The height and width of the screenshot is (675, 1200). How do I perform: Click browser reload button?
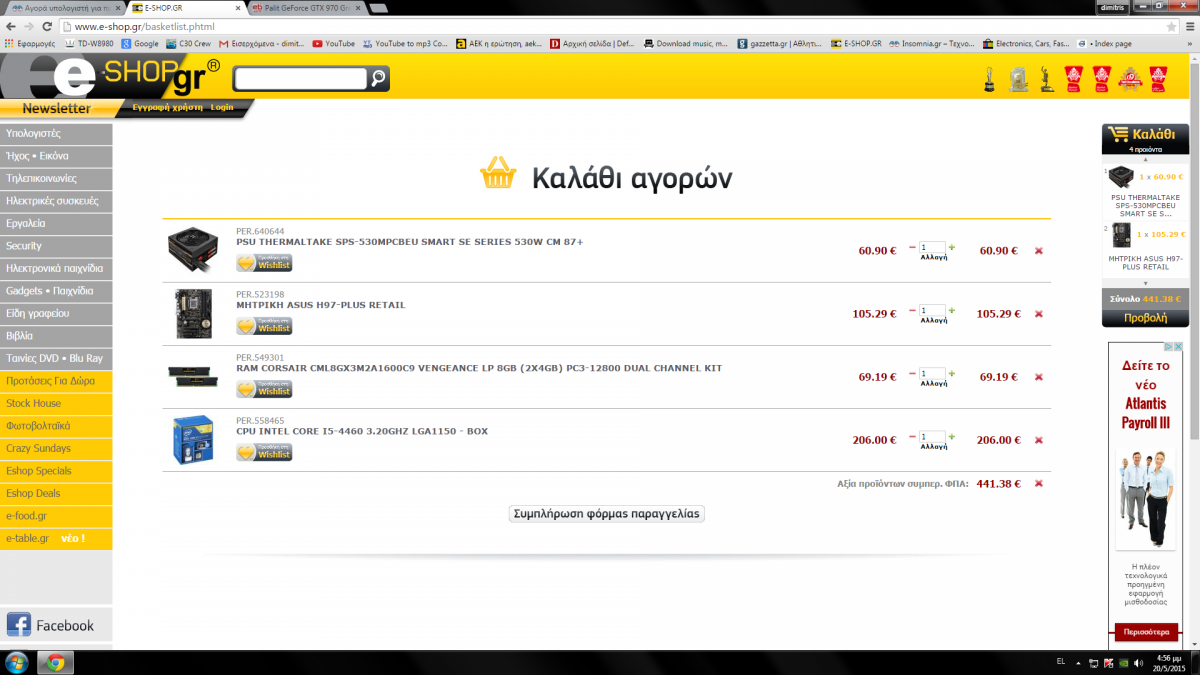(x=46, y=26)
